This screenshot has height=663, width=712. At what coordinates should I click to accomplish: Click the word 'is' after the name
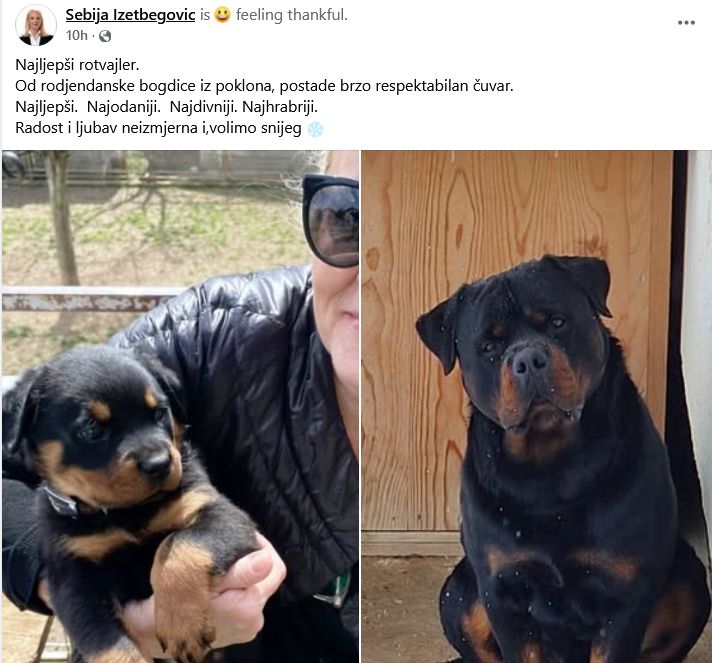[205, 15]
